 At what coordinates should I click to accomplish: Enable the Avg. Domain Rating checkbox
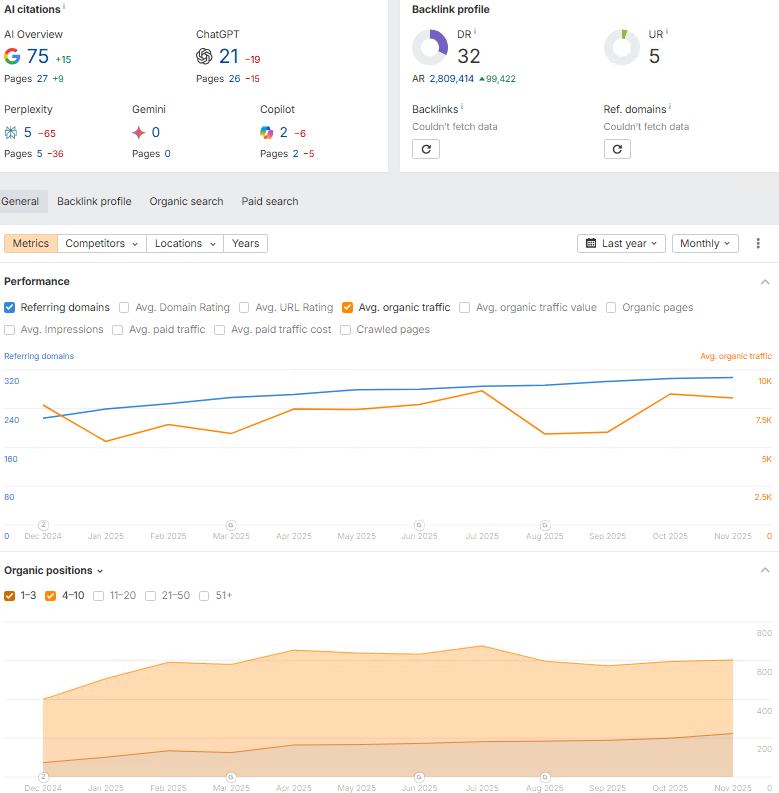click(124, 307)
